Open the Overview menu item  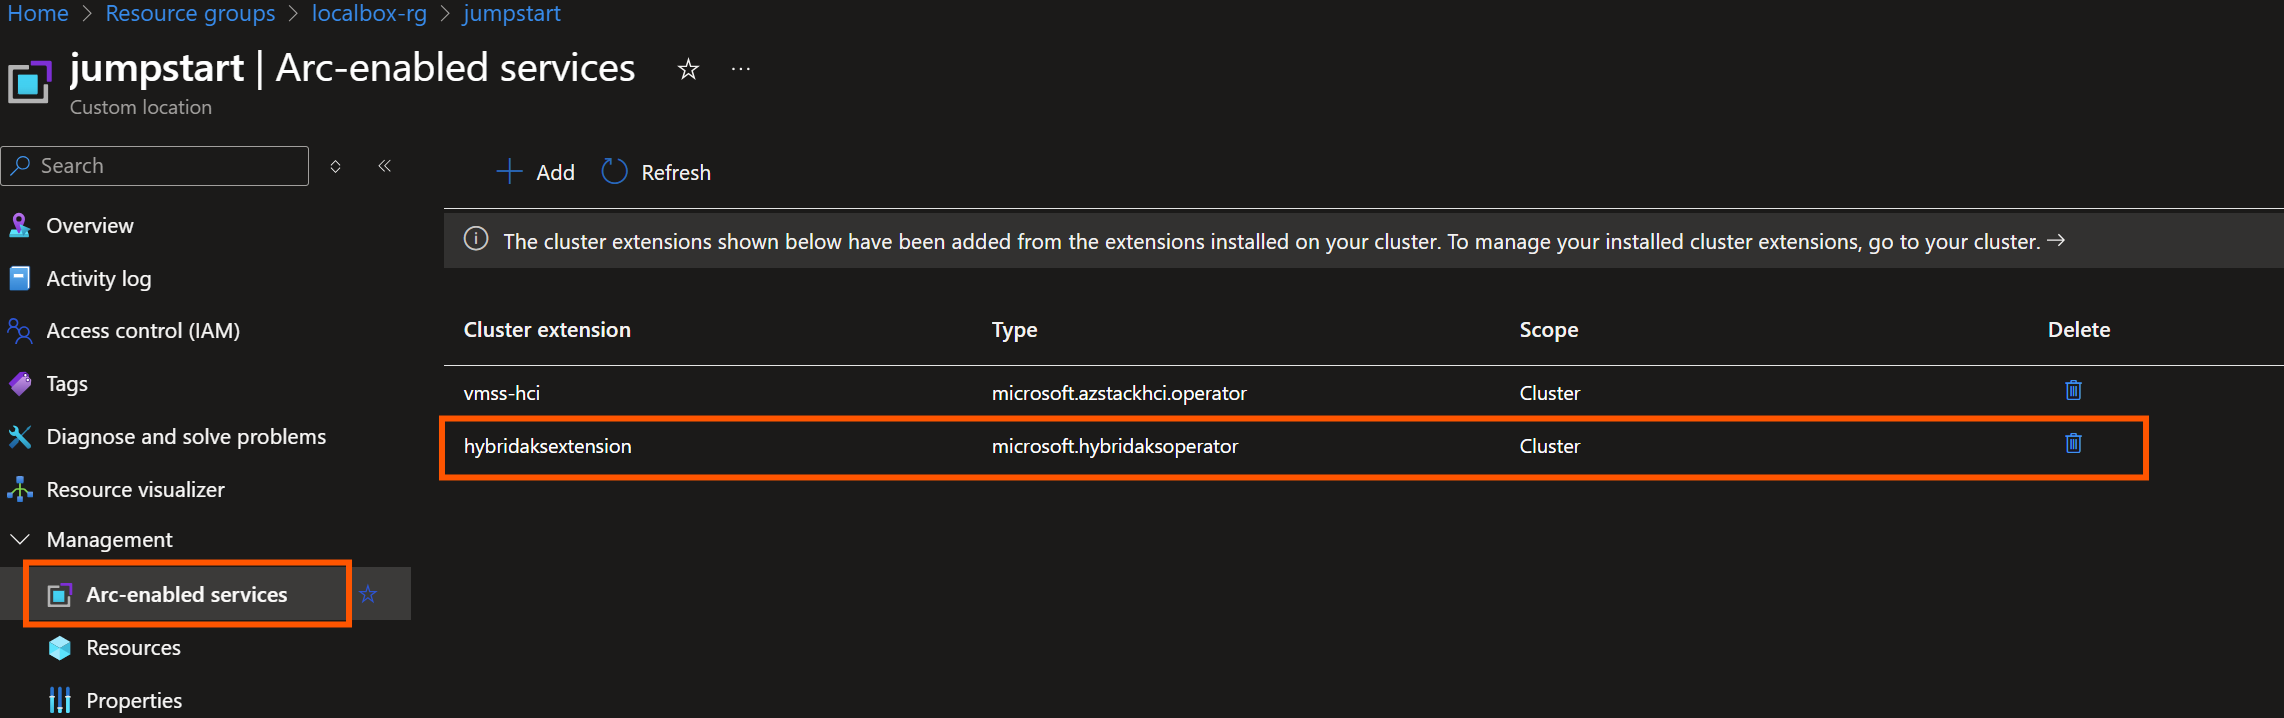(x=89, y=225)
